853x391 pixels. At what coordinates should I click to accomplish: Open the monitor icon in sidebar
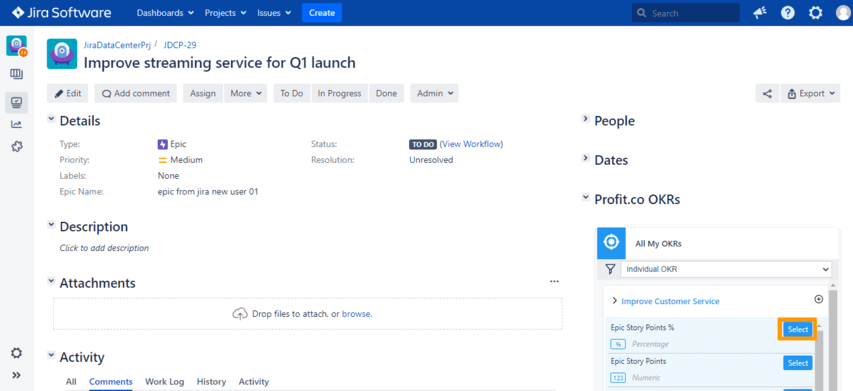tap(16, 102)
